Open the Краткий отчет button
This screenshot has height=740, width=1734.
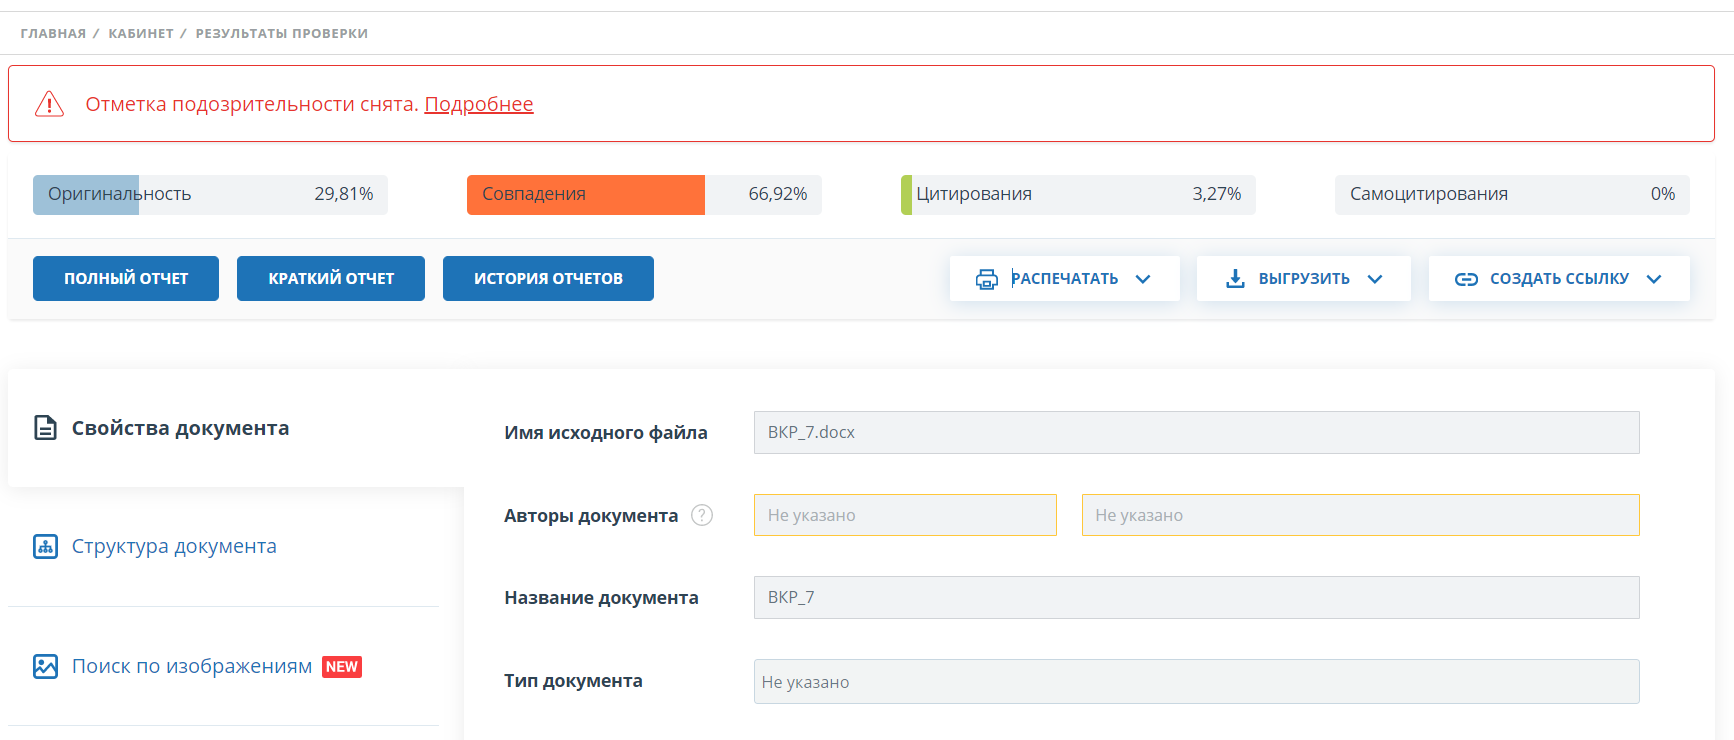tap(331, 278)
